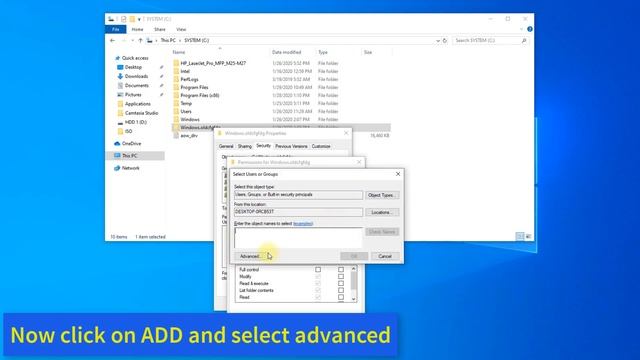640x360 pixels.
Task: Select the Users folder icon
Action: pos(176,111)
